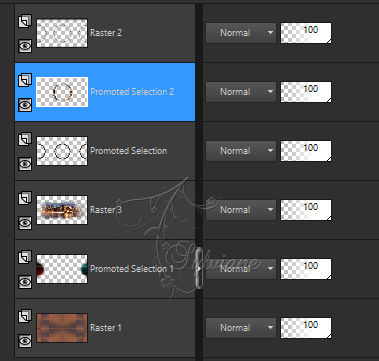Click the panel divider collapse handle
This screenshot has height=361, width=379.
click(x=199, y=269)
